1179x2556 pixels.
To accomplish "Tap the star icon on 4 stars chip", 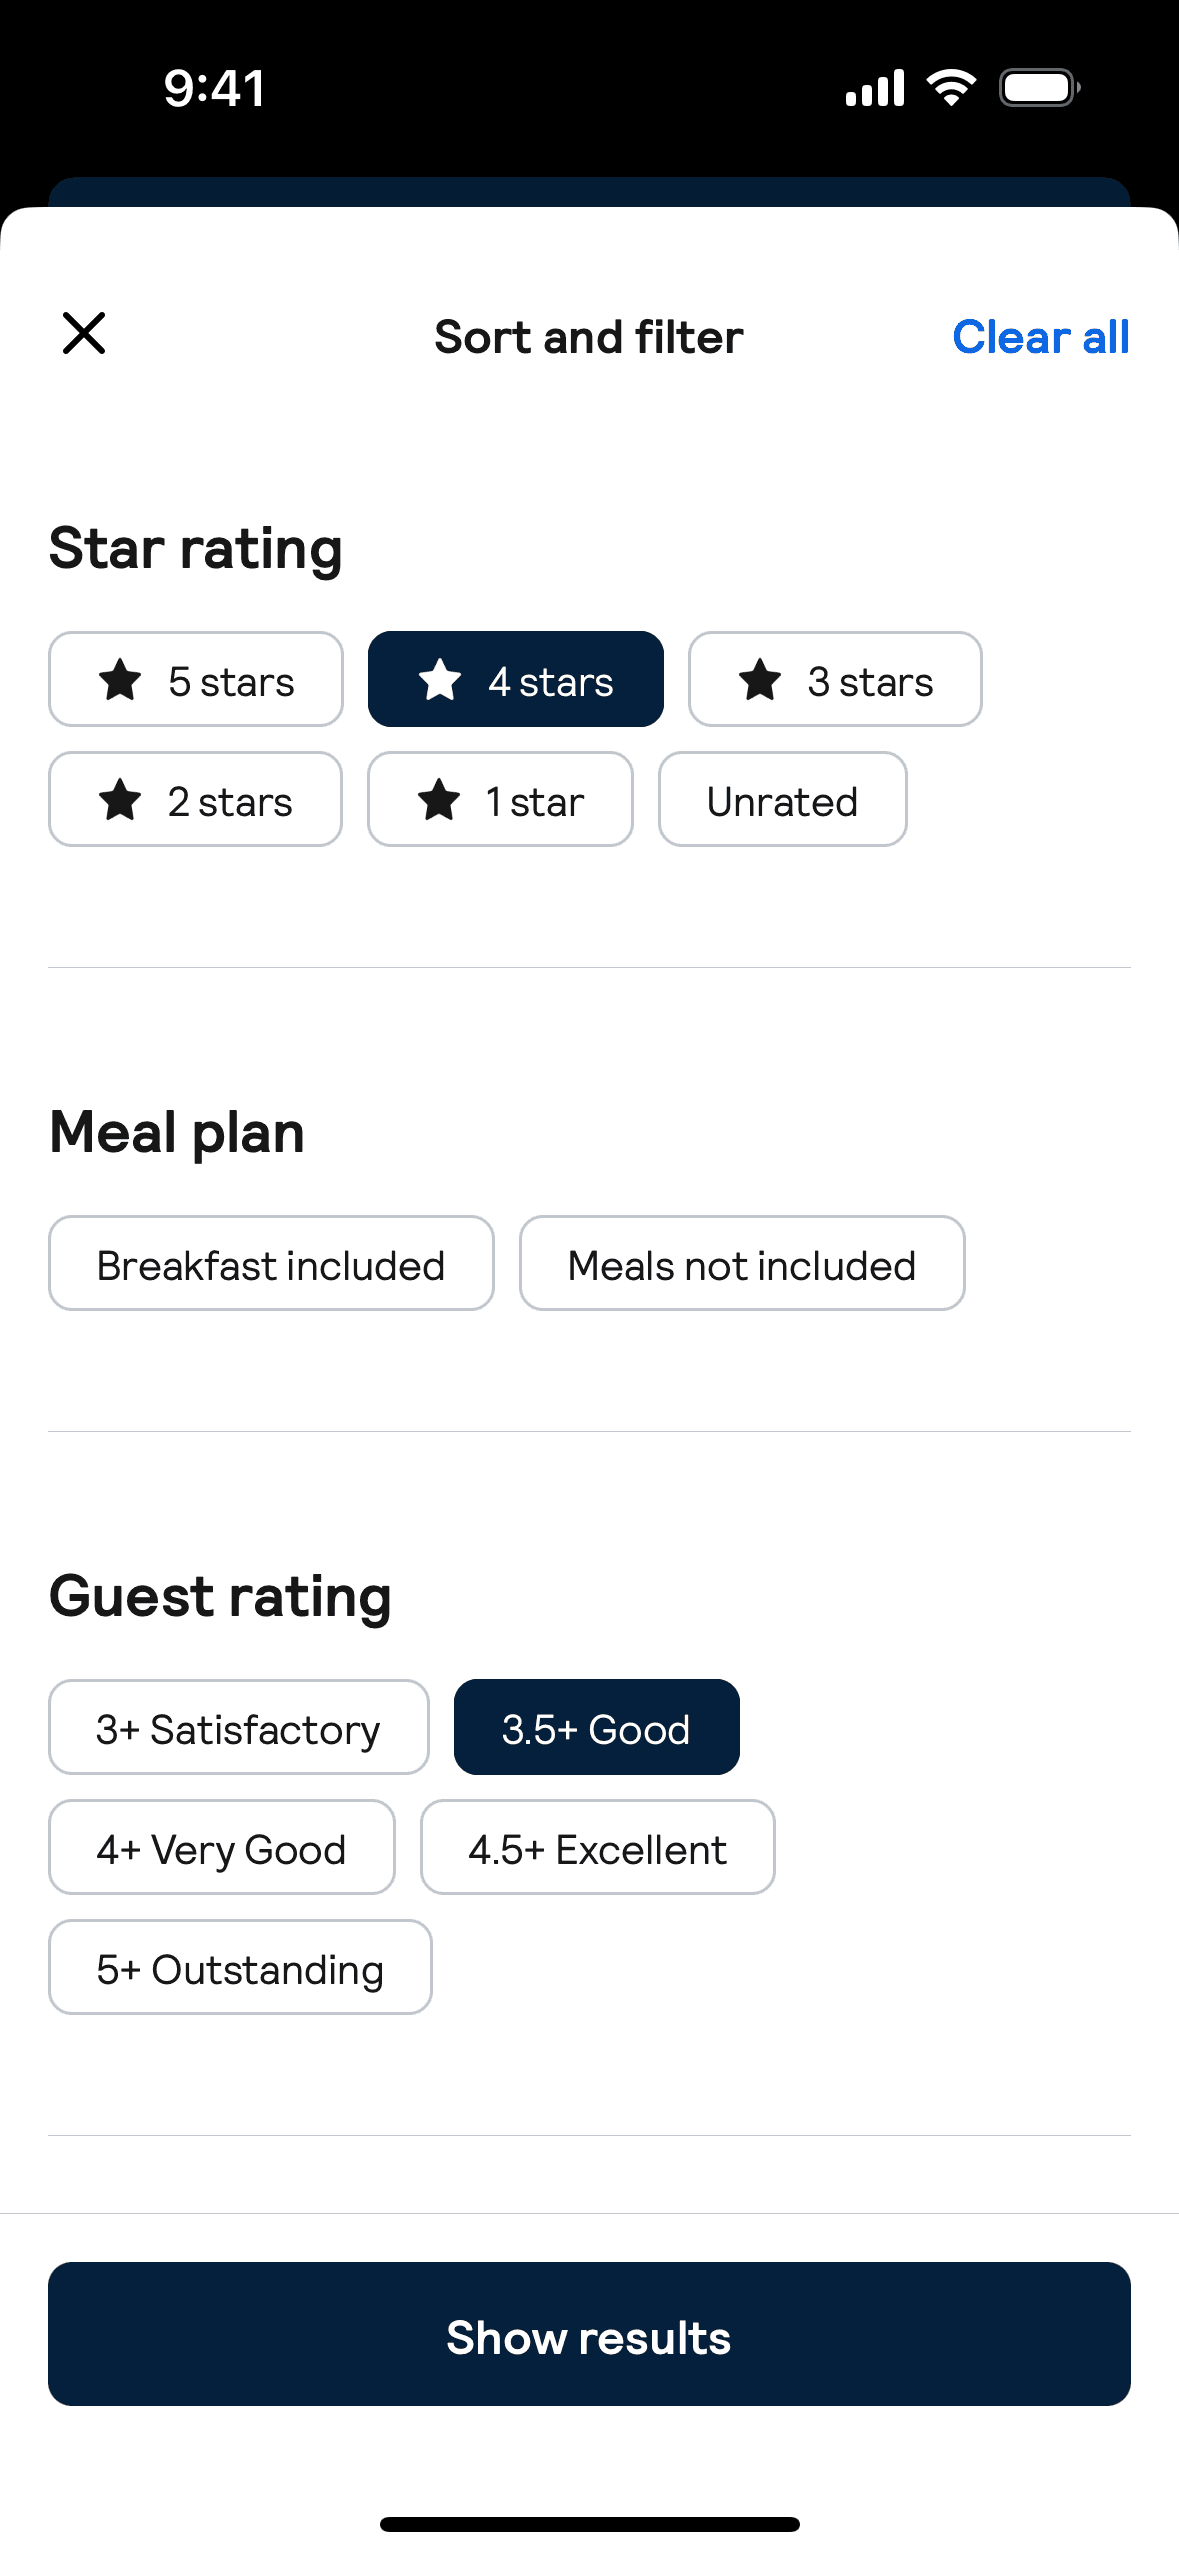I will pyautogui.click(x=440, y=681).
